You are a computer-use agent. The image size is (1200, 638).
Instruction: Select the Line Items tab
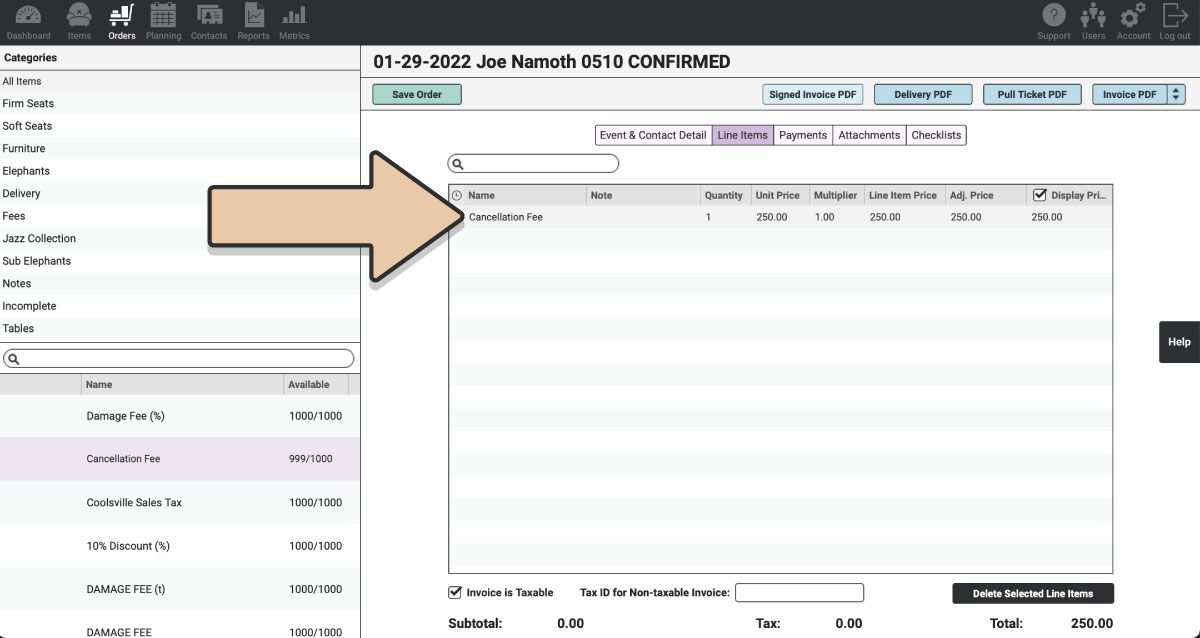[x=742, y=135]
